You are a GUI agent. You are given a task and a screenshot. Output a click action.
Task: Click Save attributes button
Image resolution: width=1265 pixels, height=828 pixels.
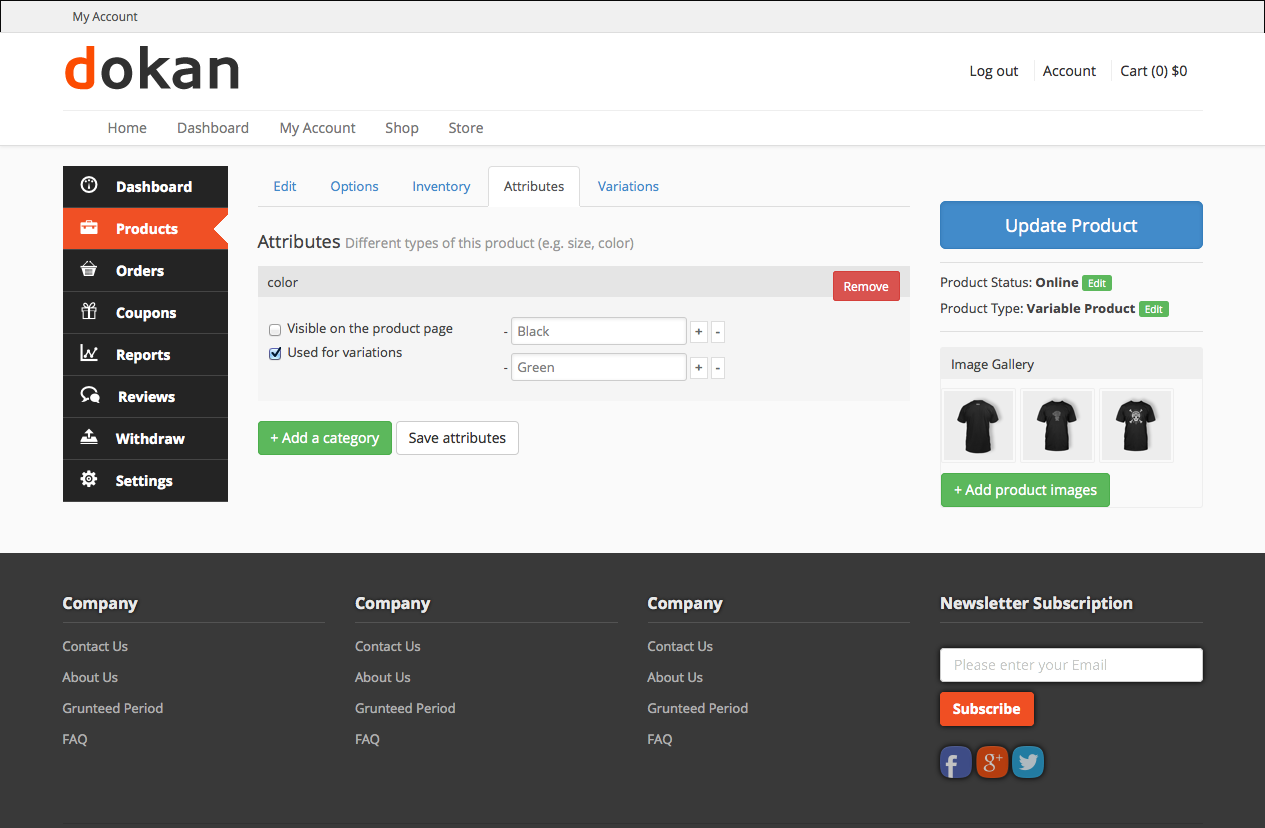pos(457,438)
